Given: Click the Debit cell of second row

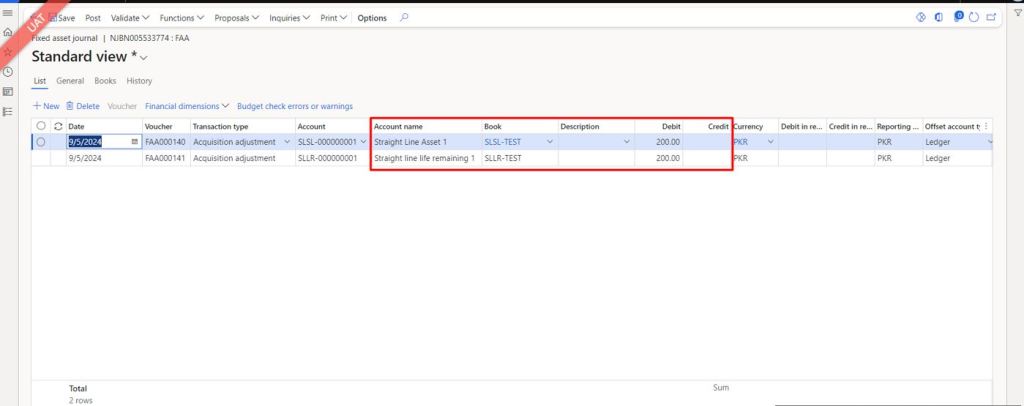Looking at the screenshot, I should 658,158.
